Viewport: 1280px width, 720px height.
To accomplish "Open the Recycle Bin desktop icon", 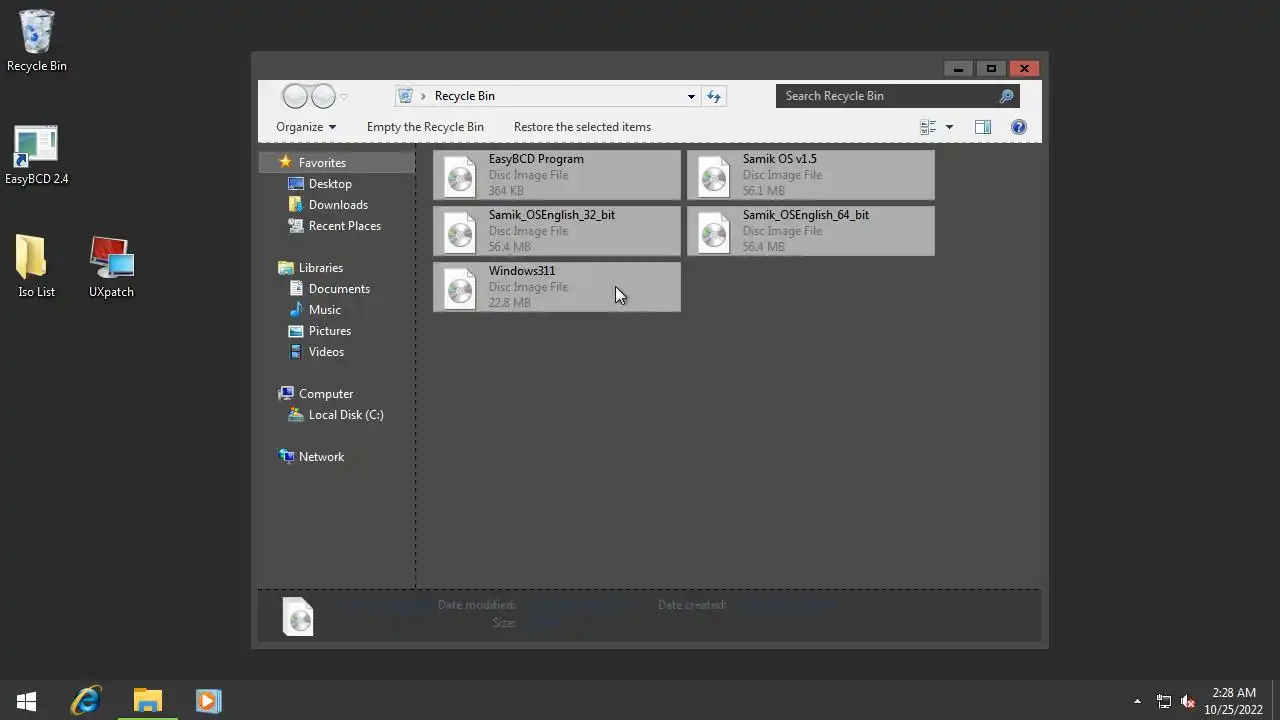I will point(37,41).
